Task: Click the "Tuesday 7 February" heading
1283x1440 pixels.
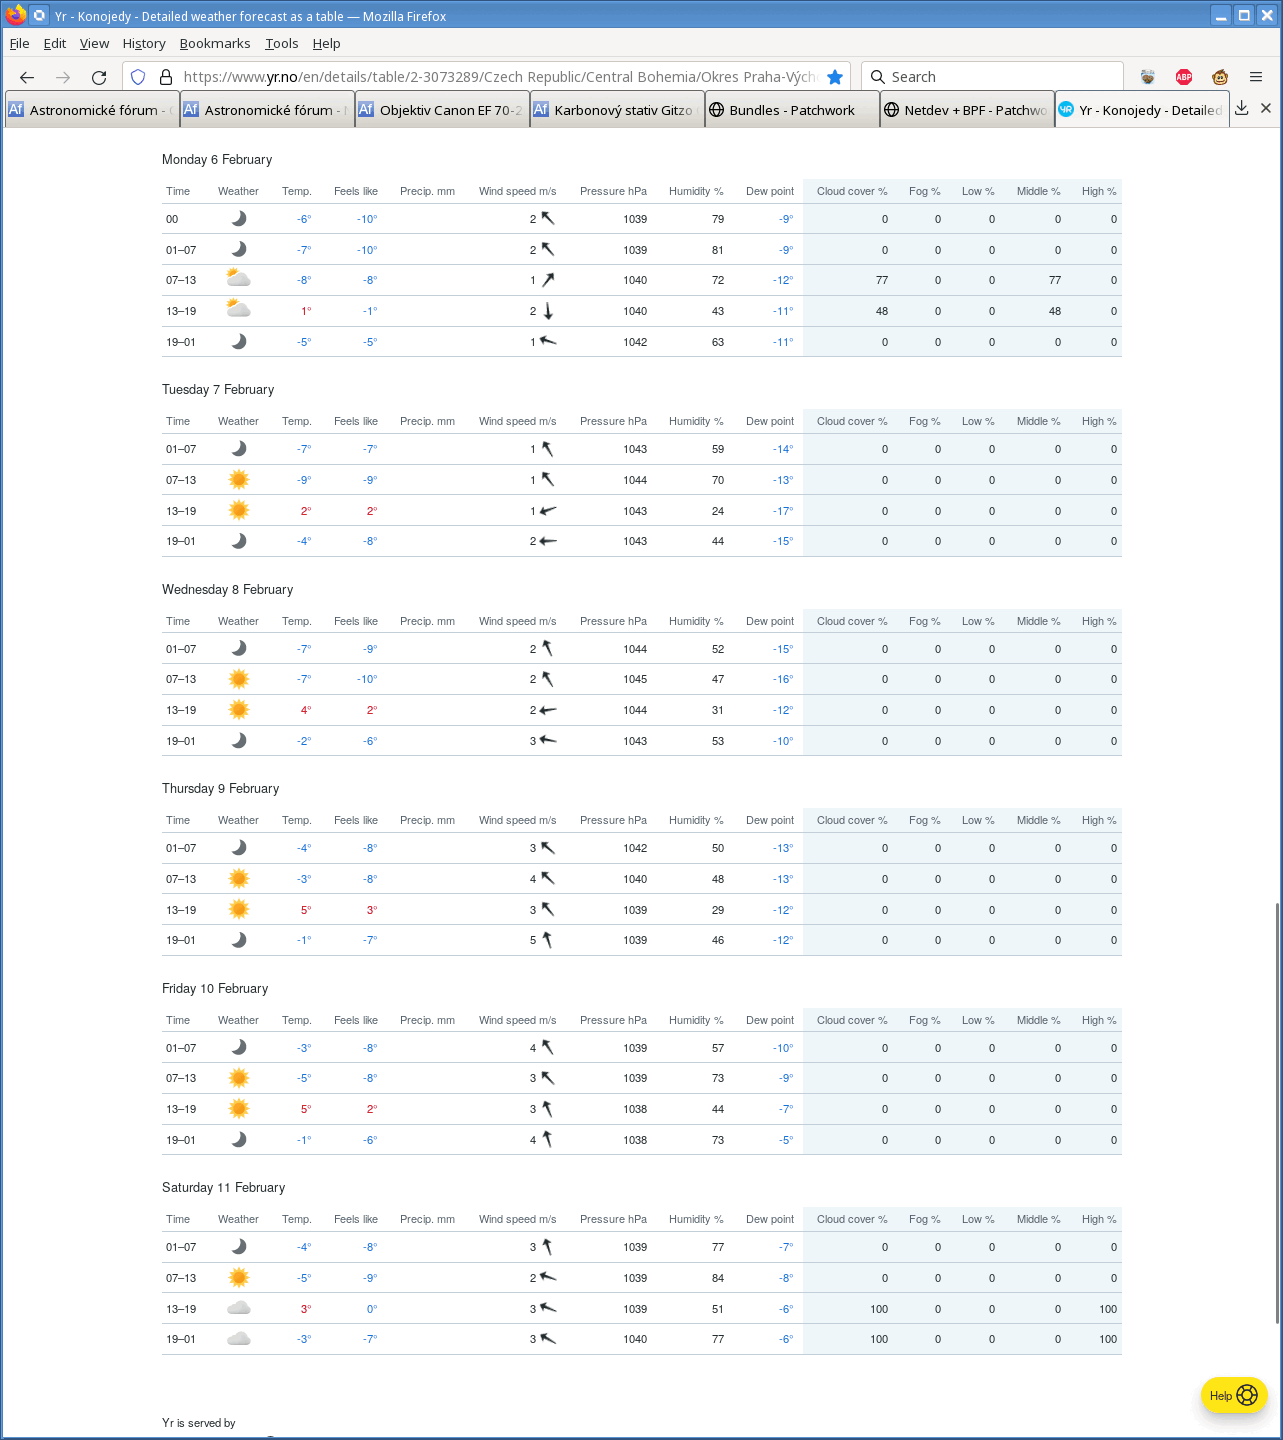Action: coord(218,389)
